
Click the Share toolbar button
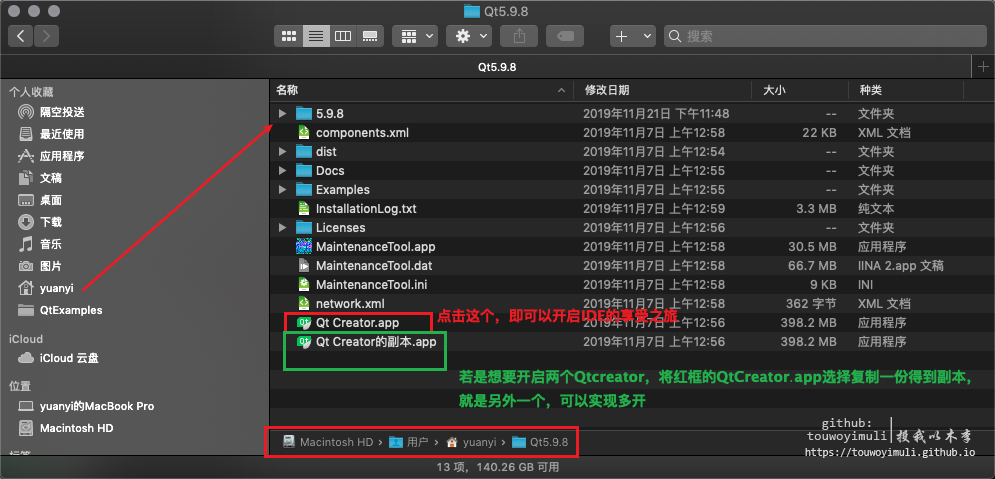519,36
